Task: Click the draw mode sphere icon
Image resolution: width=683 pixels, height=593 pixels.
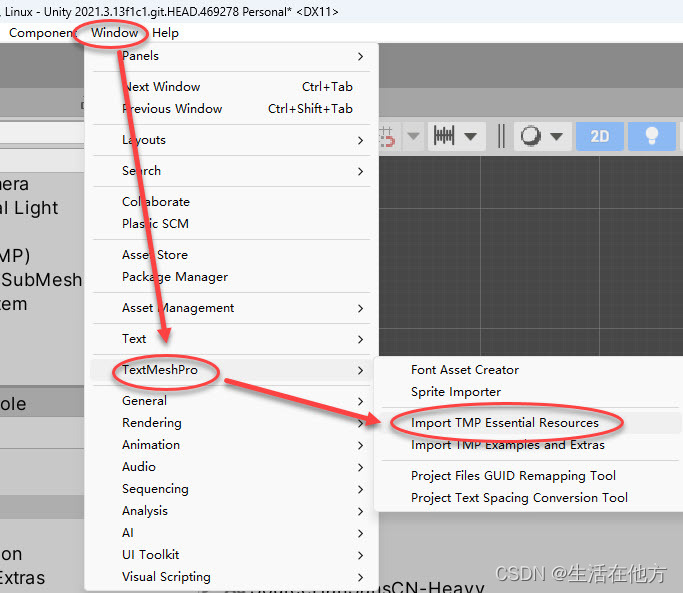Action: click(x=531, y=136)
